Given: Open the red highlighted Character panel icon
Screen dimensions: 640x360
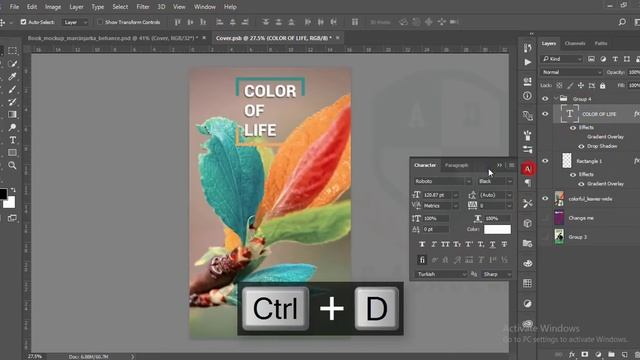Looking at the screenshot, I should [x=527, y=169].
